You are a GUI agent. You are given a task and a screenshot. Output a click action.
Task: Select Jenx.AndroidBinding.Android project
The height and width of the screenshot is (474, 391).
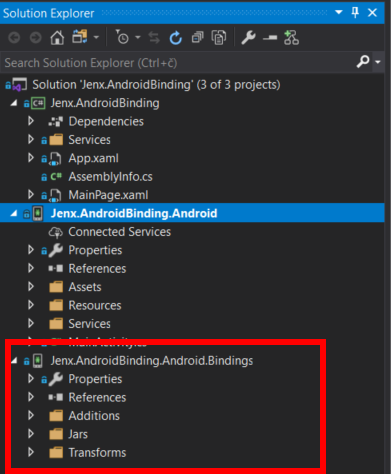point(134,213)
